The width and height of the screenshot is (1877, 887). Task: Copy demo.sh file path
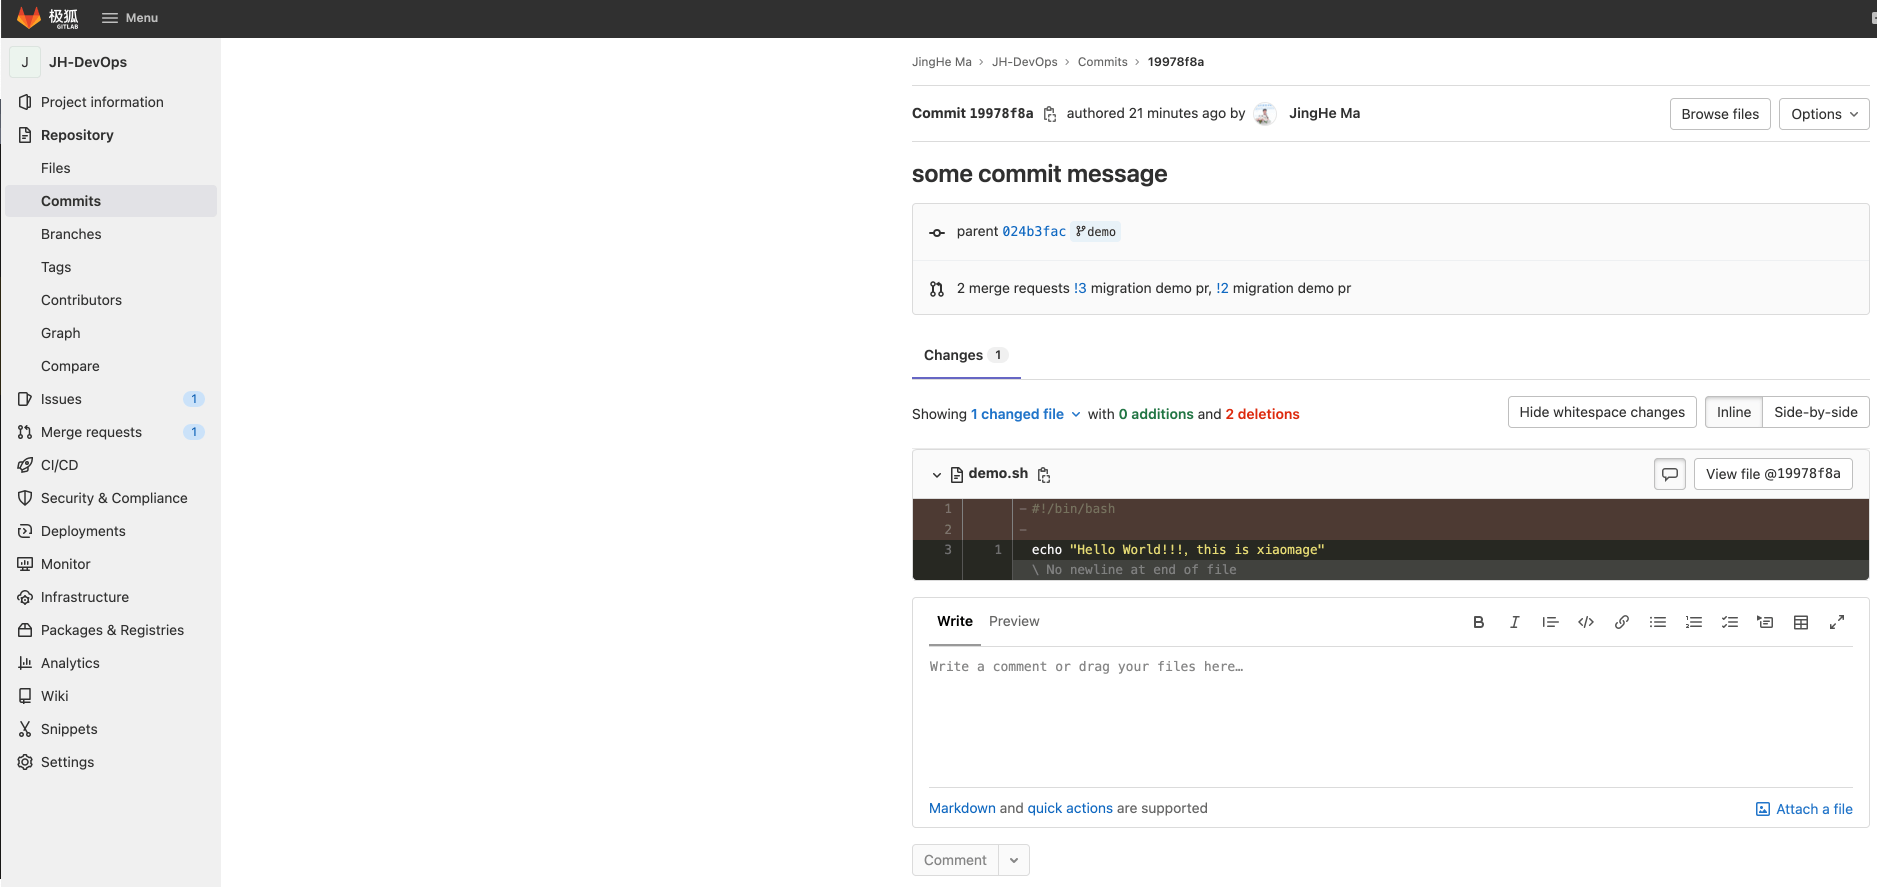point(1044,475)
